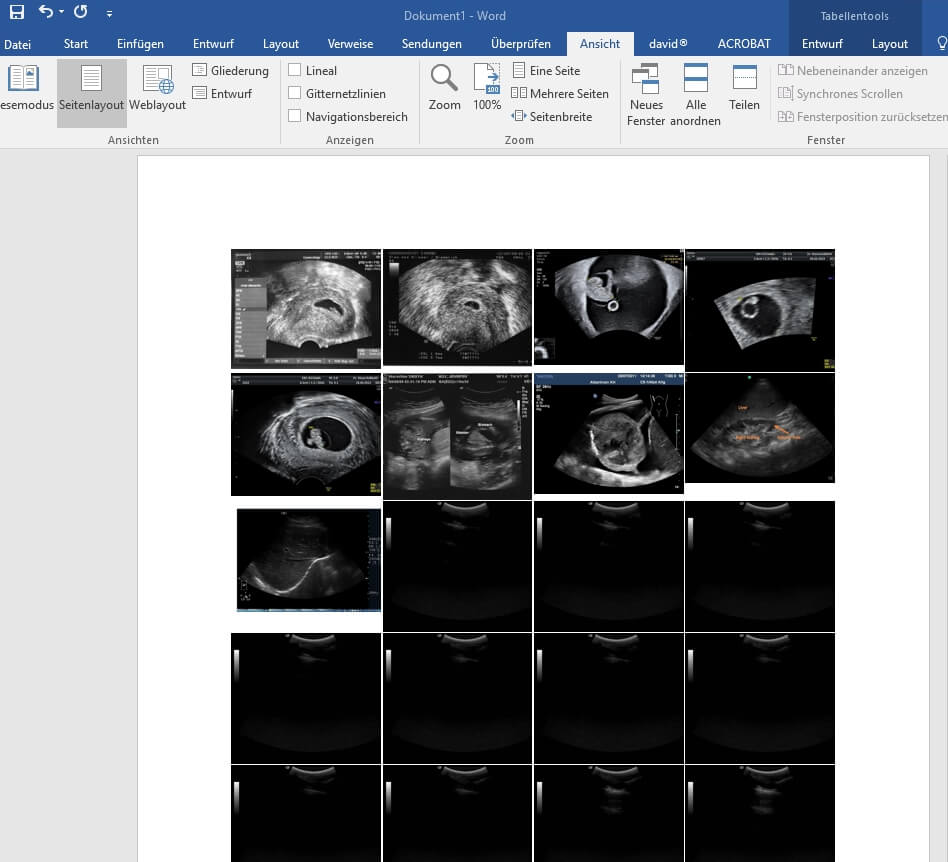The height and width of the screenshot is (862, 948).
Task: Open Neues Fenster
Action: click(646, 96)
